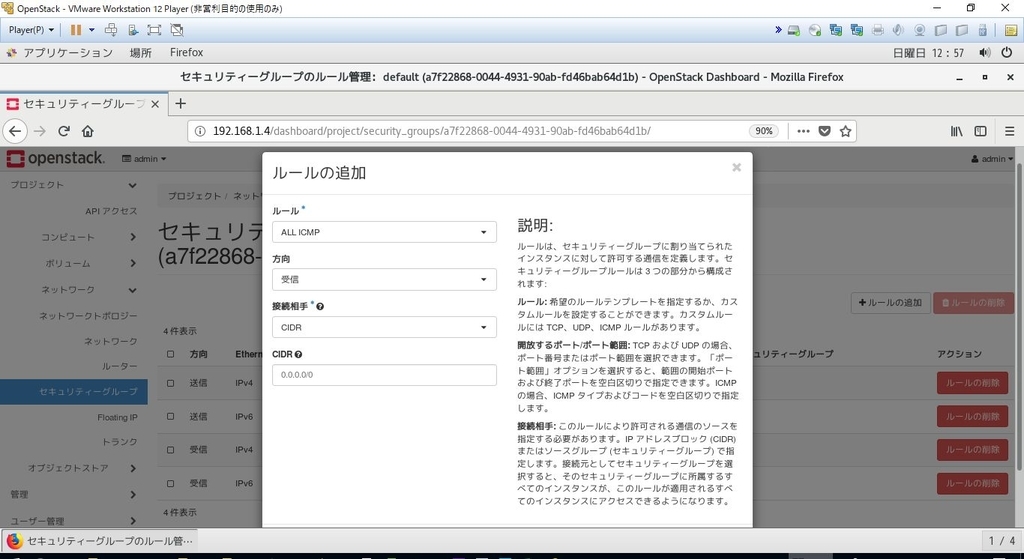
Task: Select Floating IP in sidebar
Action: click(x=118, y=417)
